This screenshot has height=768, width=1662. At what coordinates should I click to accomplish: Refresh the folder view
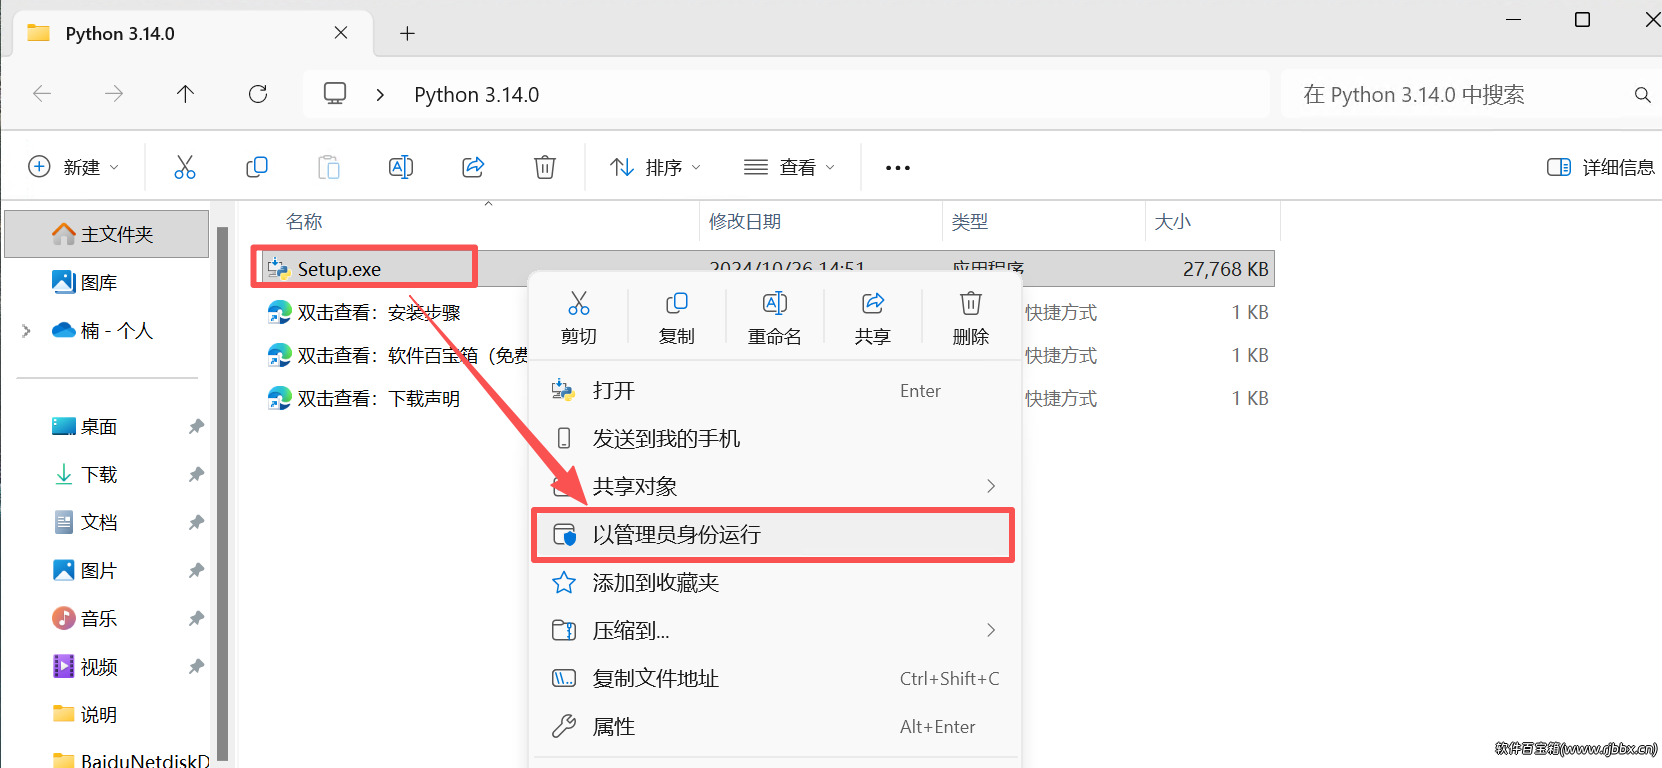pyautogui.click(x=258, y=94)
